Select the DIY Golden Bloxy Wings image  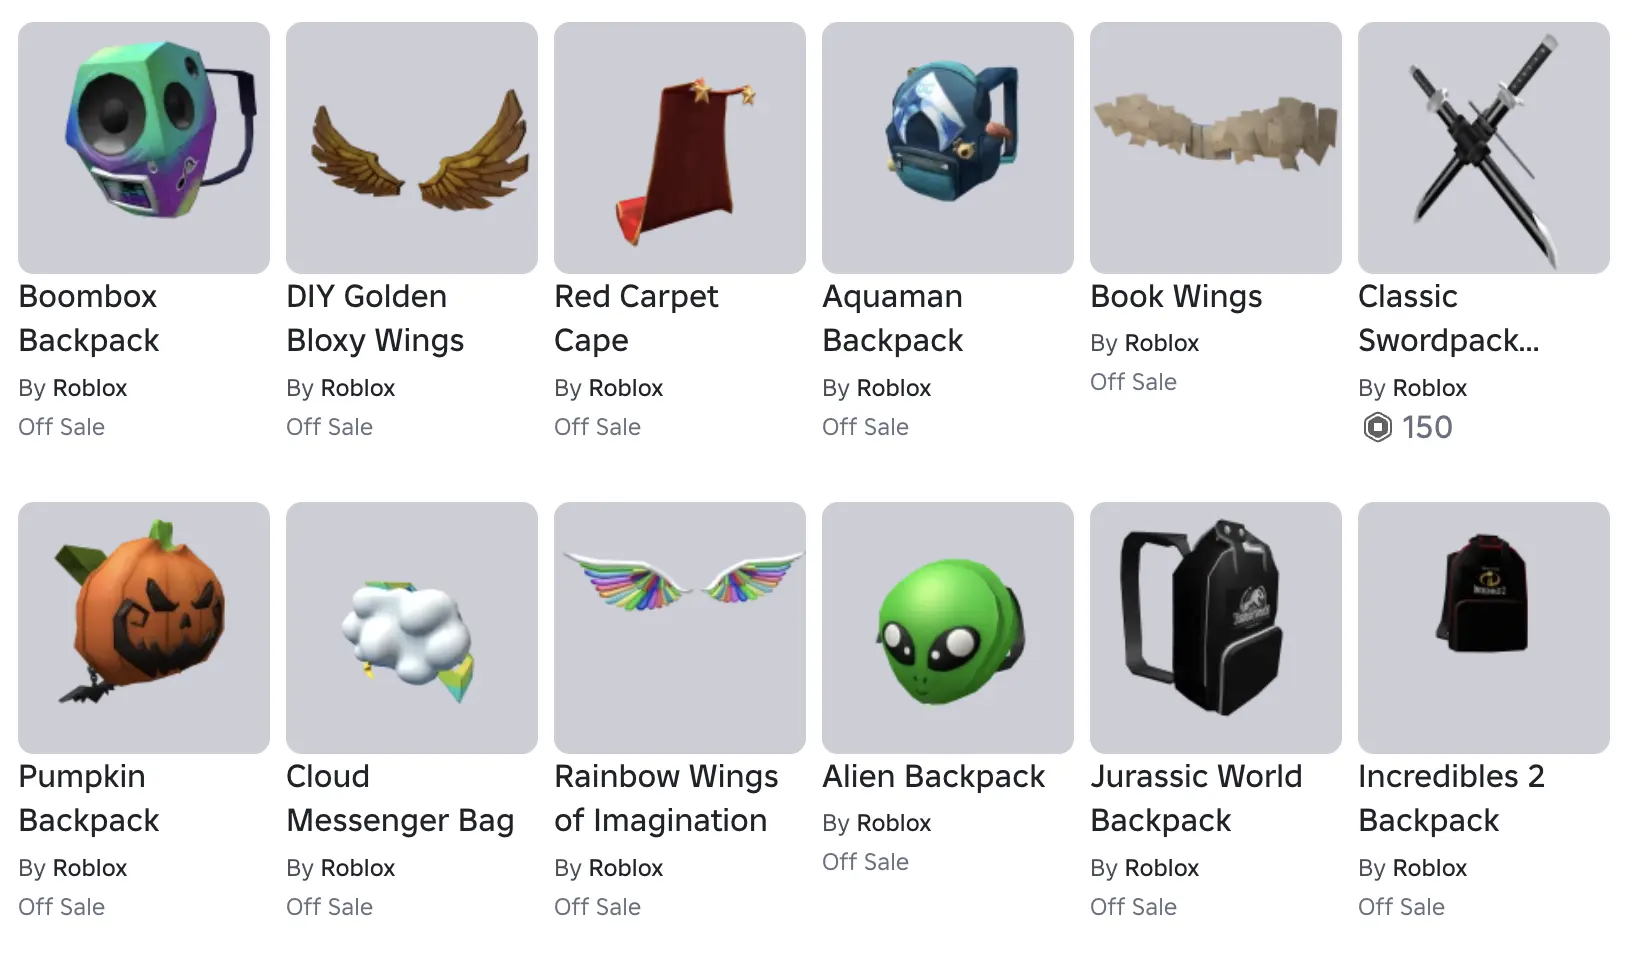click(x=412, y=148)
